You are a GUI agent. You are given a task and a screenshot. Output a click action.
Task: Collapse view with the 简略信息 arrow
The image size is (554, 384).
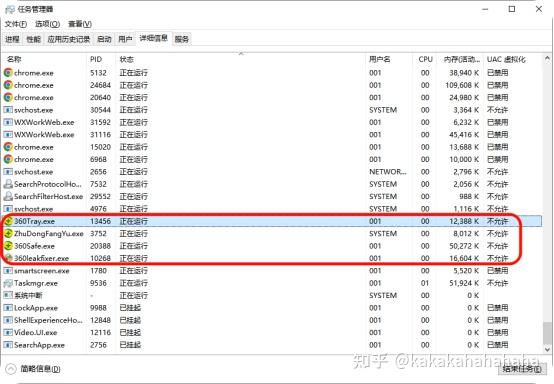(x=11, y=369)
